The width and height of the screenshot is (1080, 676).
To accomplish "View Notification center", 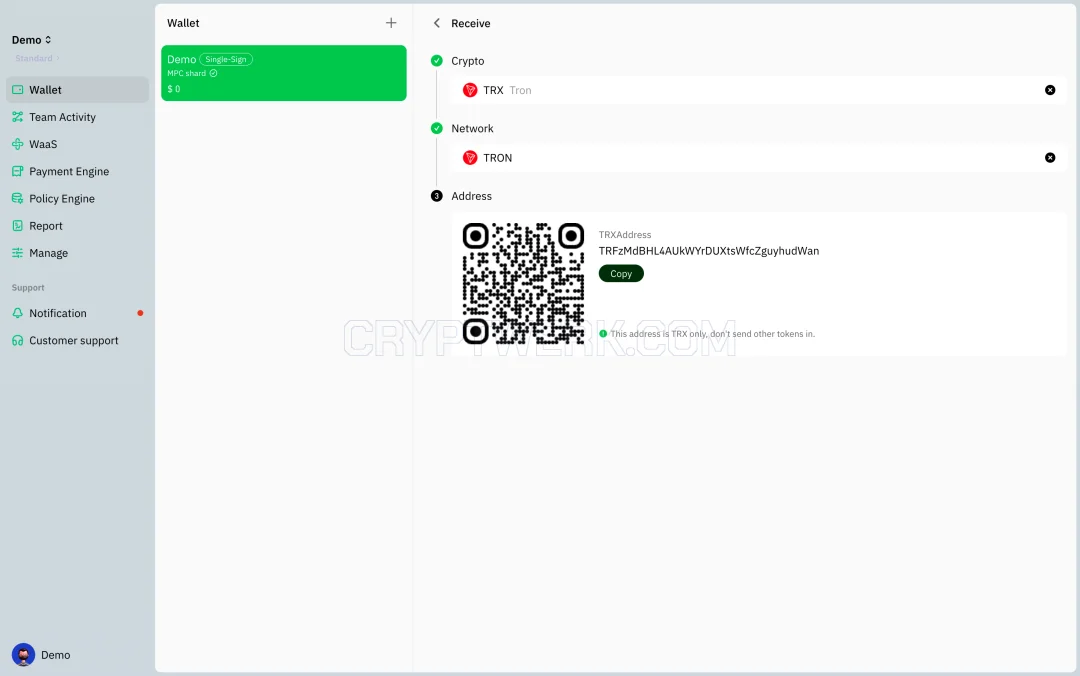I will coord(77,313).
